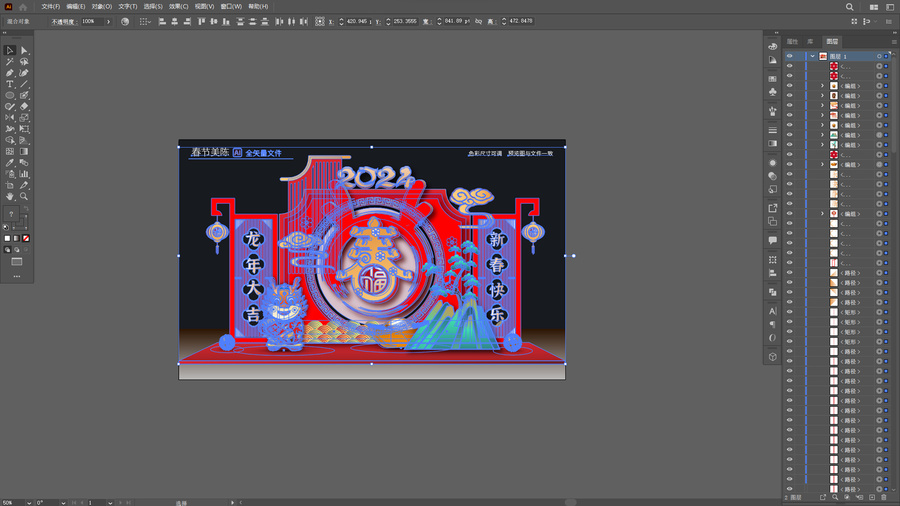Select the Pen tool
This screenshot has height=506, width=900.
pos(10,73)
